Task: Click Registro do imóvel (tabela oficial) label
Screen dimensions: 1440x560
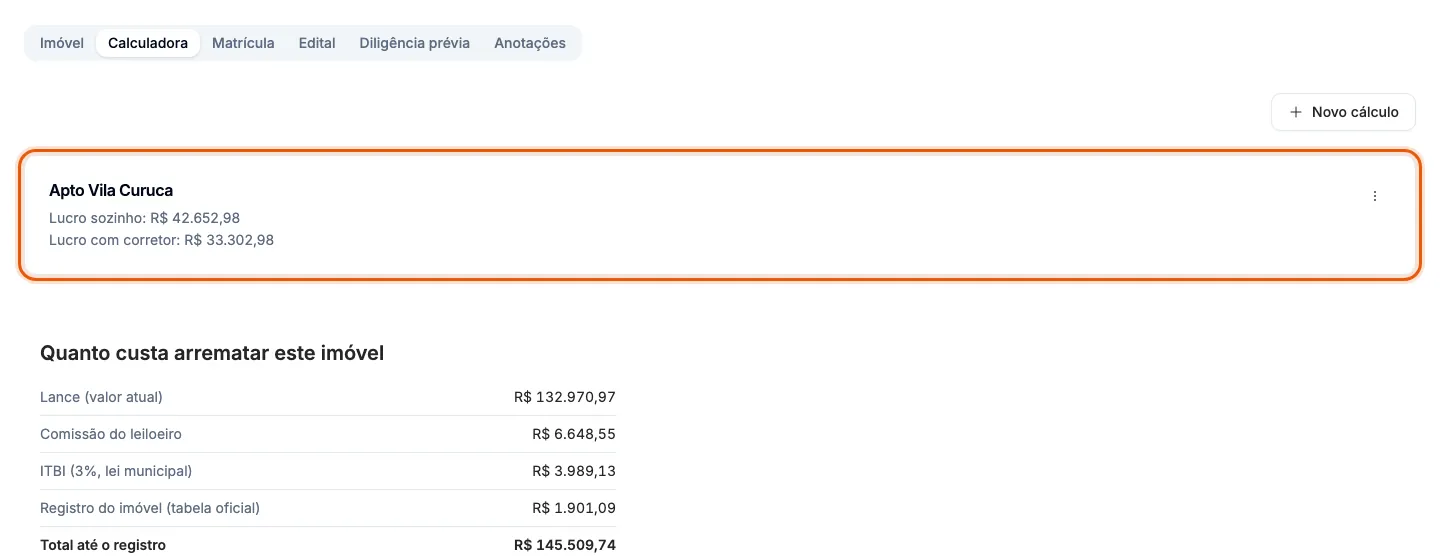Action: click(150, 508)
